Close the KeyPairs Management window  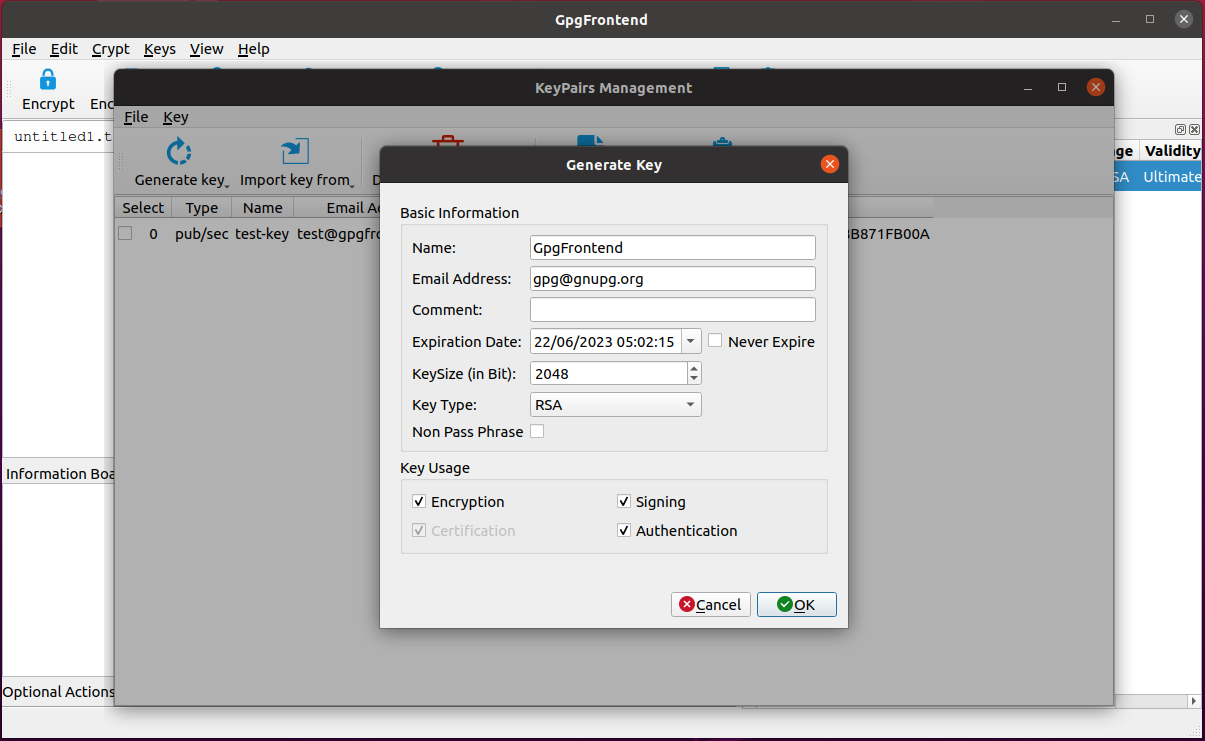pyautogui.click(x=1096, y=88)
